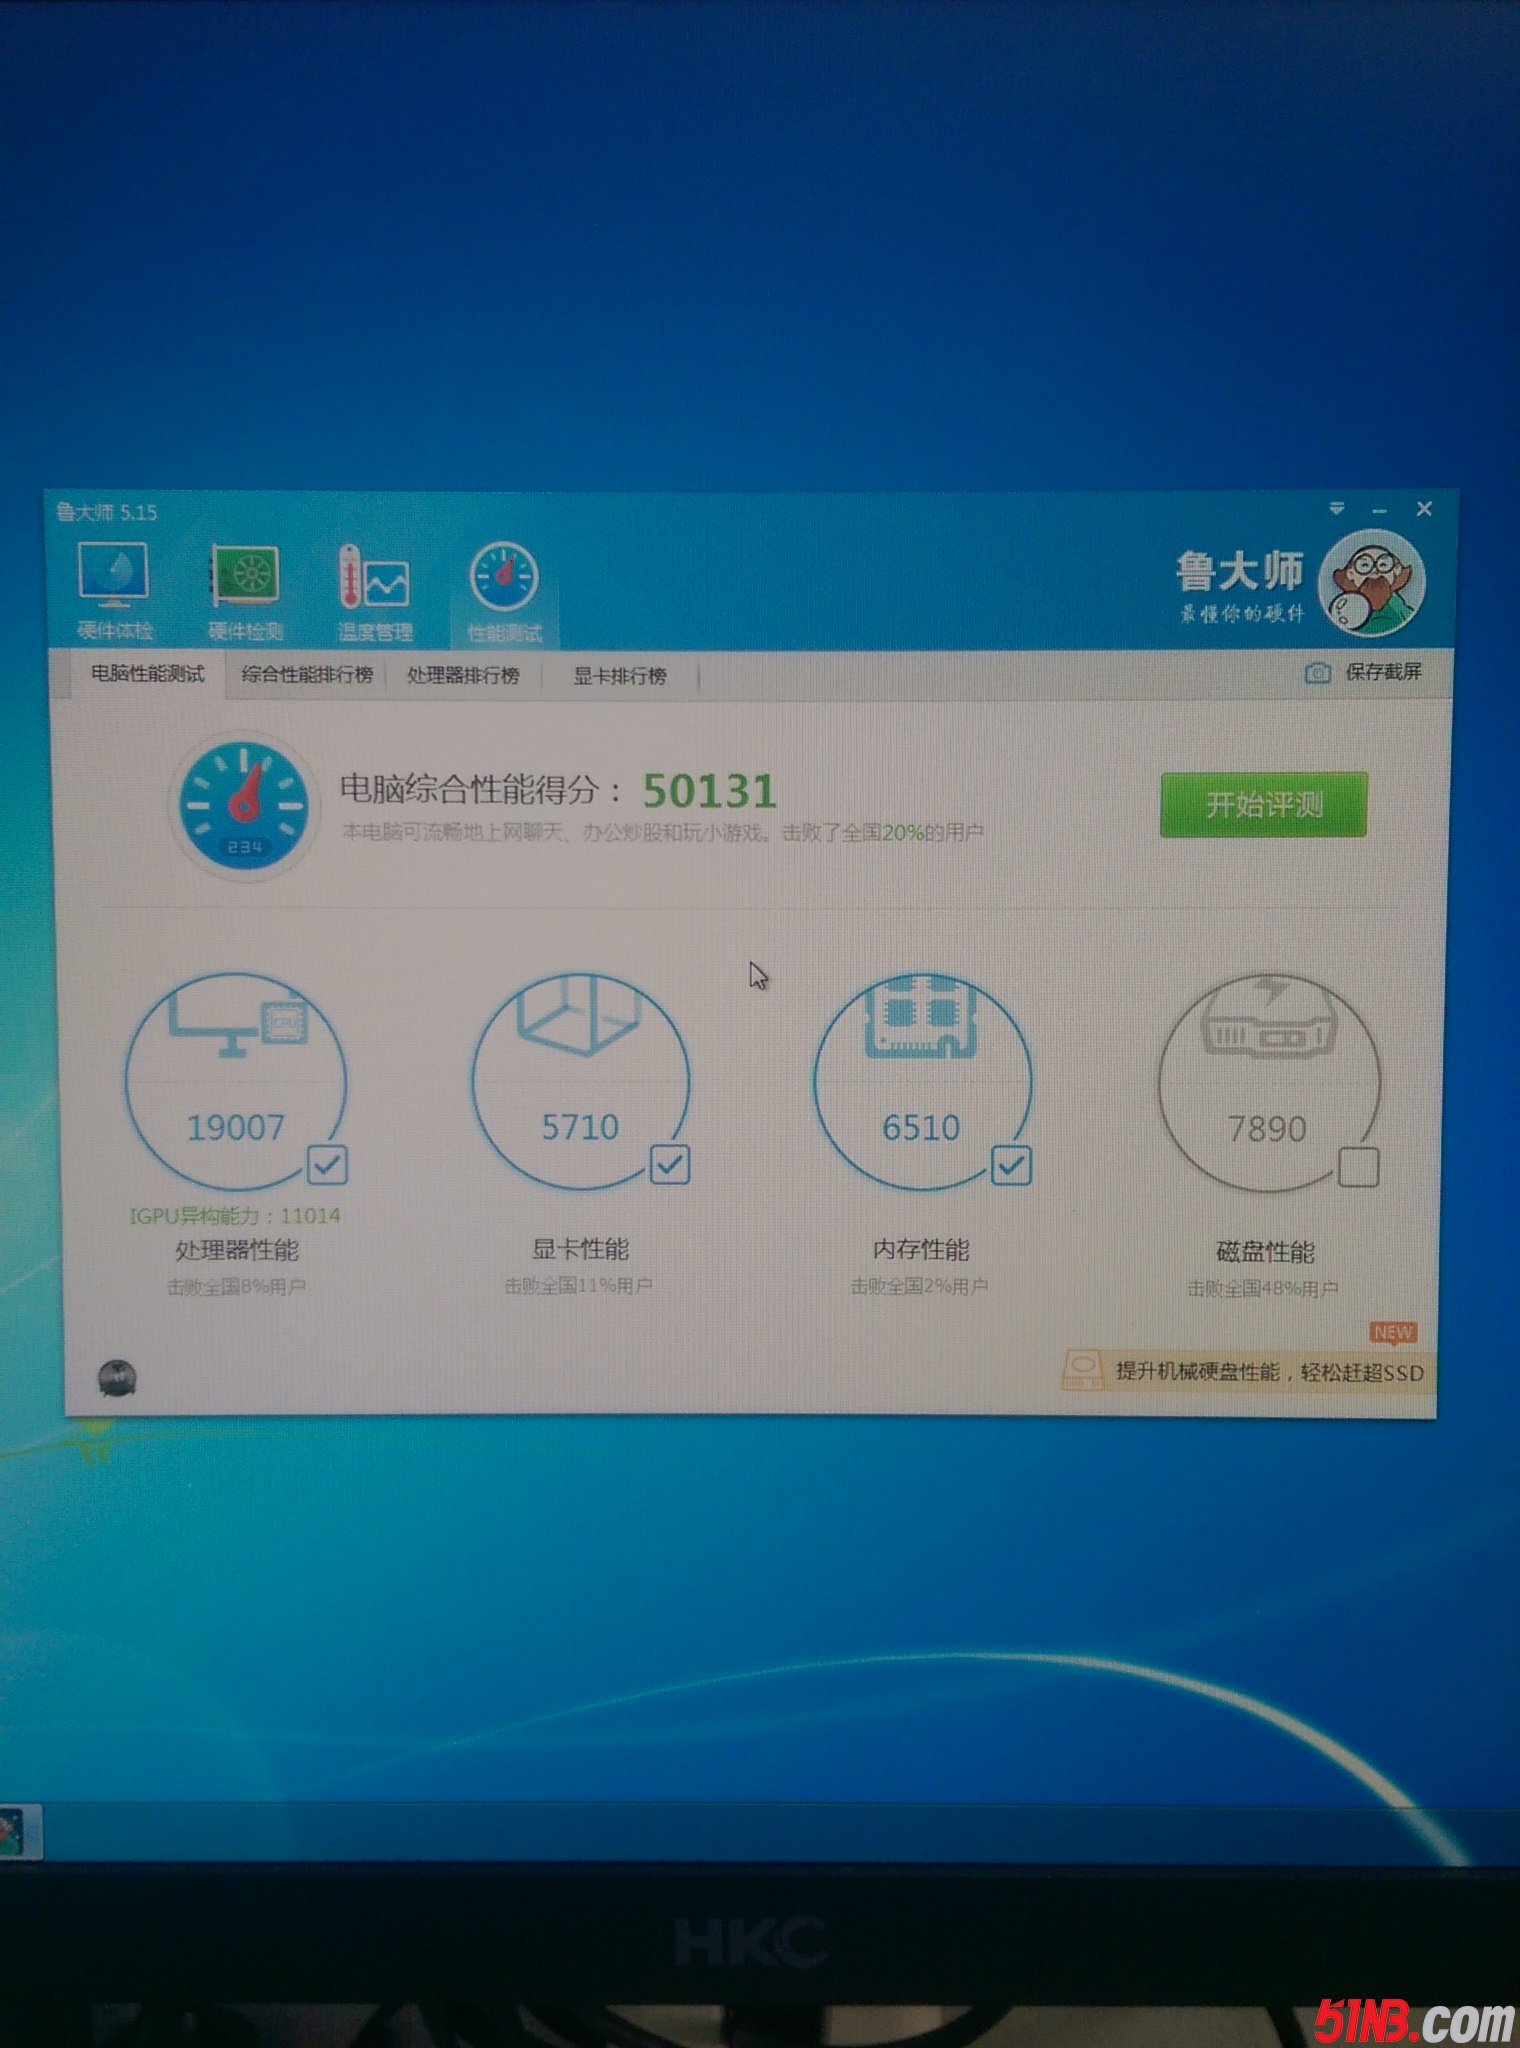Click the speedometer gauge icon beside the overall score
The height and width of the screenshot is (2048, 1520).
(243, 805)
